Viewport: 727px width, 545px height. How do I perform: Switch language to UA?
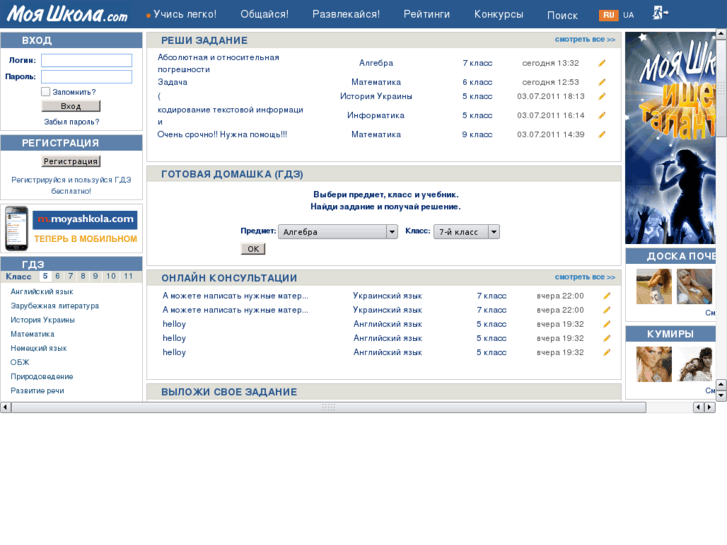(628, 15)
